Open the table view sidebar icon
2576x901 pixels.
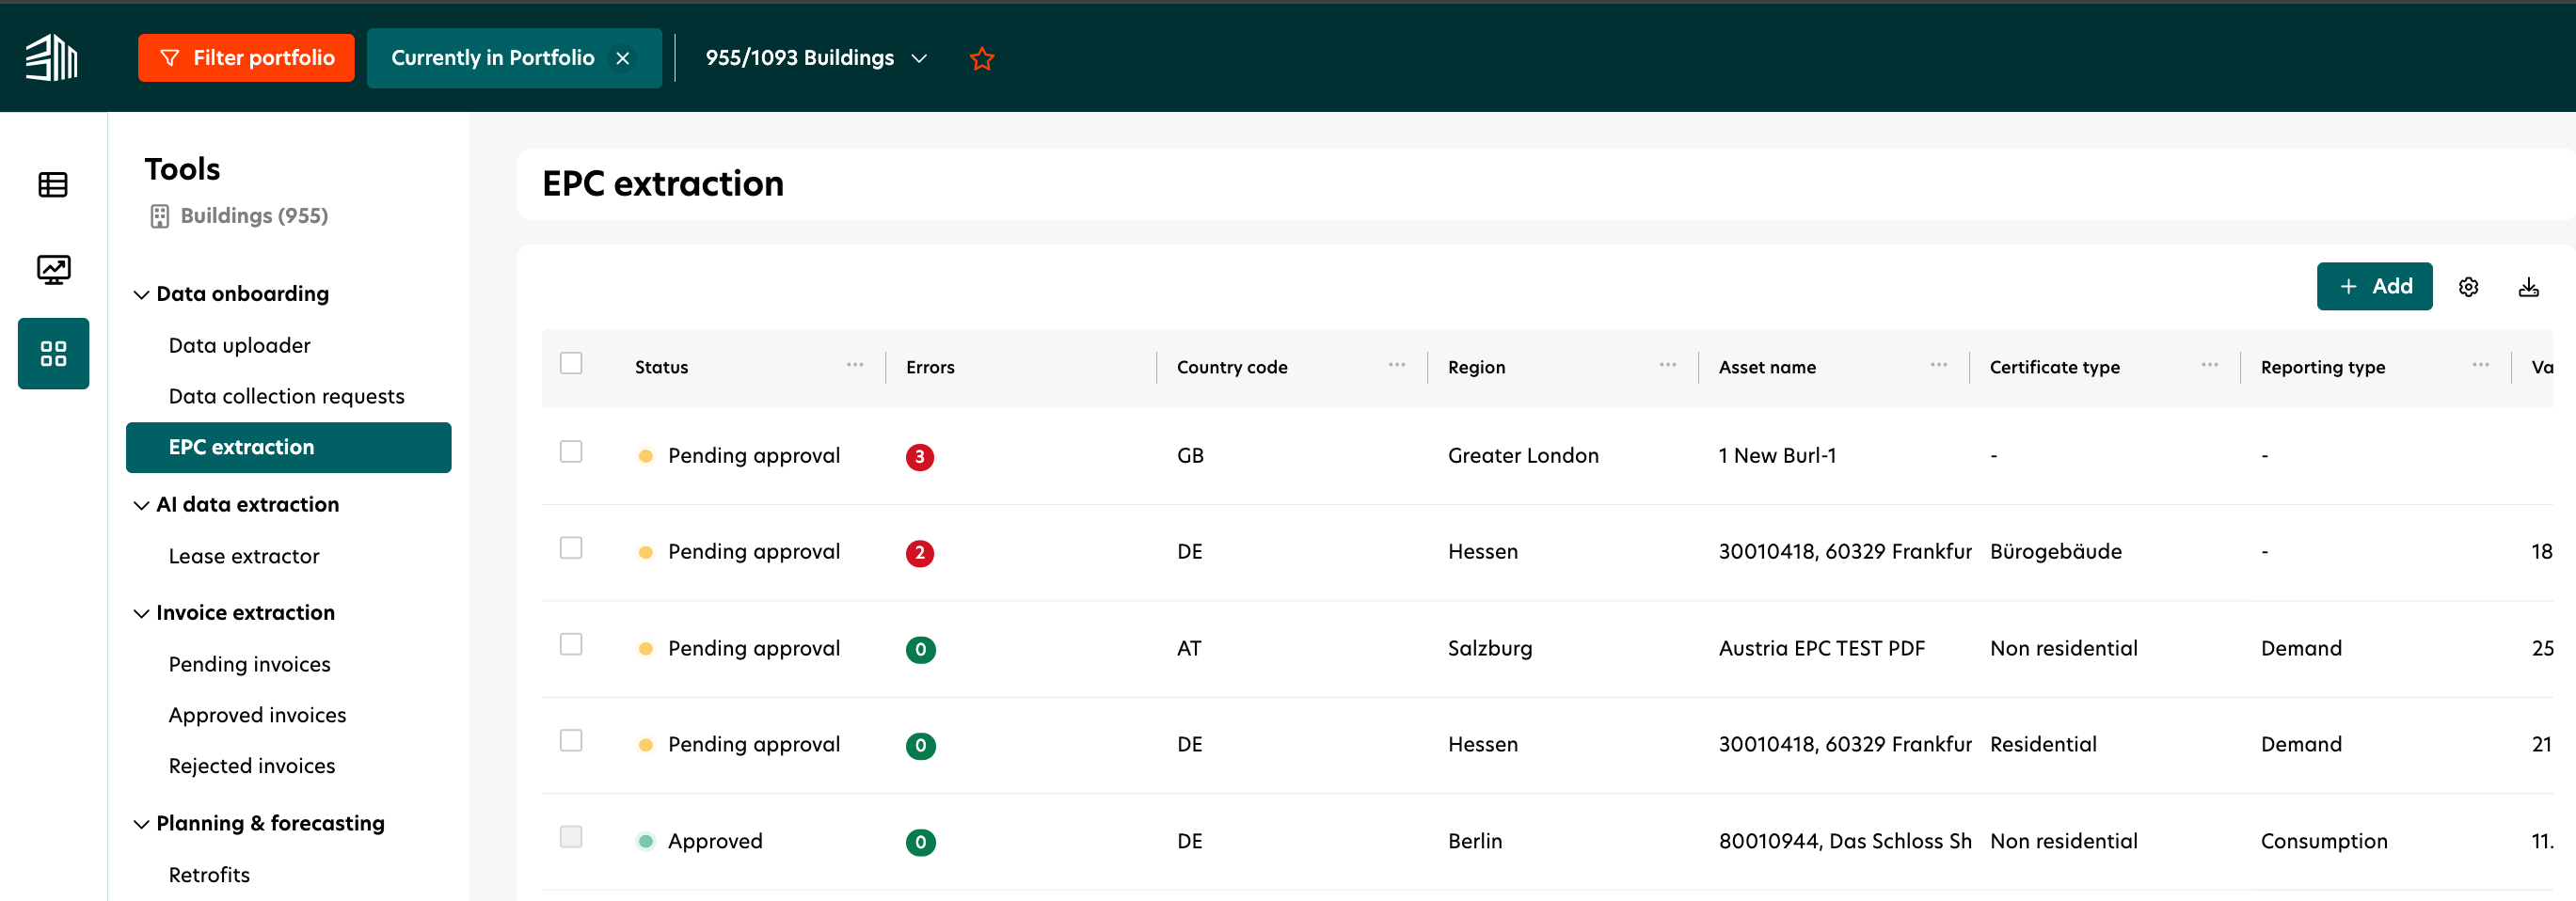(53, 185)
